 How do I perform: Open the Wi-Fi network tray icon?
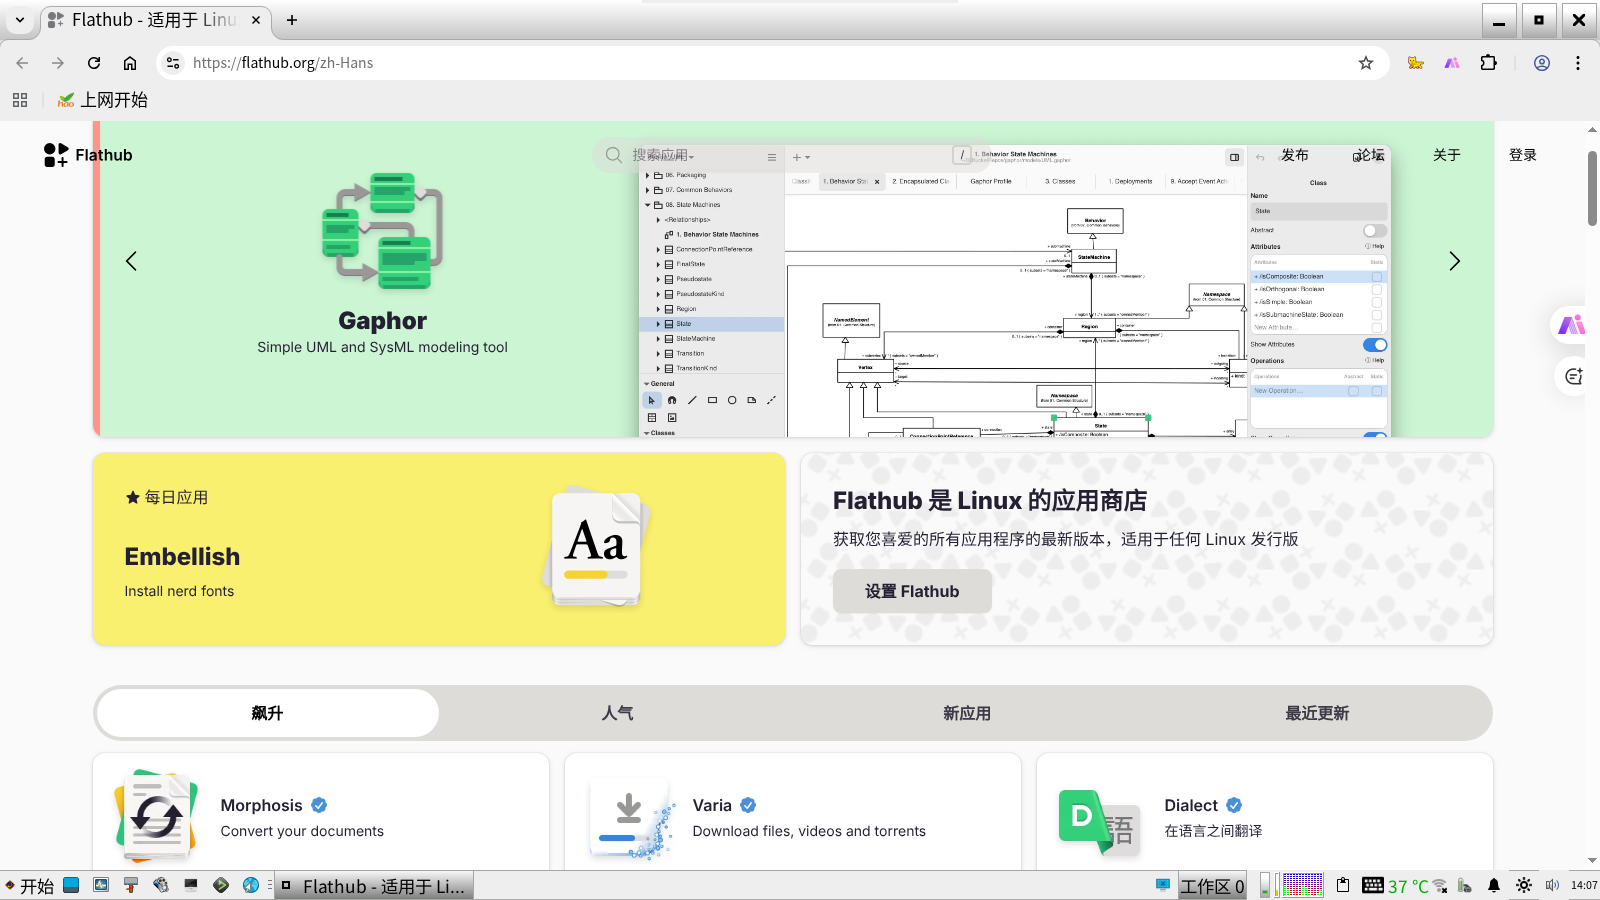point(1441,885)
